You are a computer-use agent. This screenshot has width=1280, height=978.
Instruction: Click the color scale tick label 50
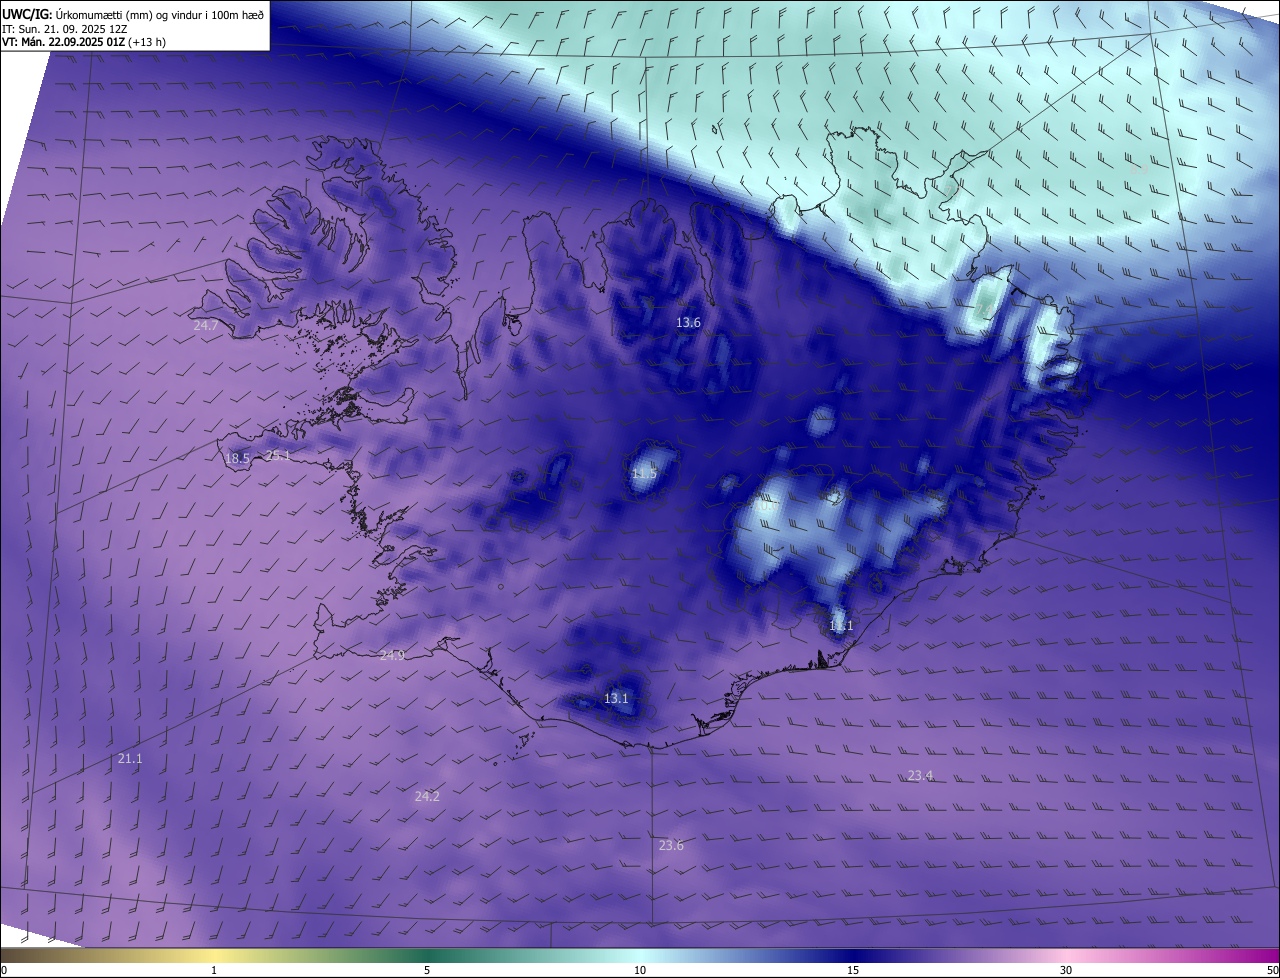[x=1272, y=971]
